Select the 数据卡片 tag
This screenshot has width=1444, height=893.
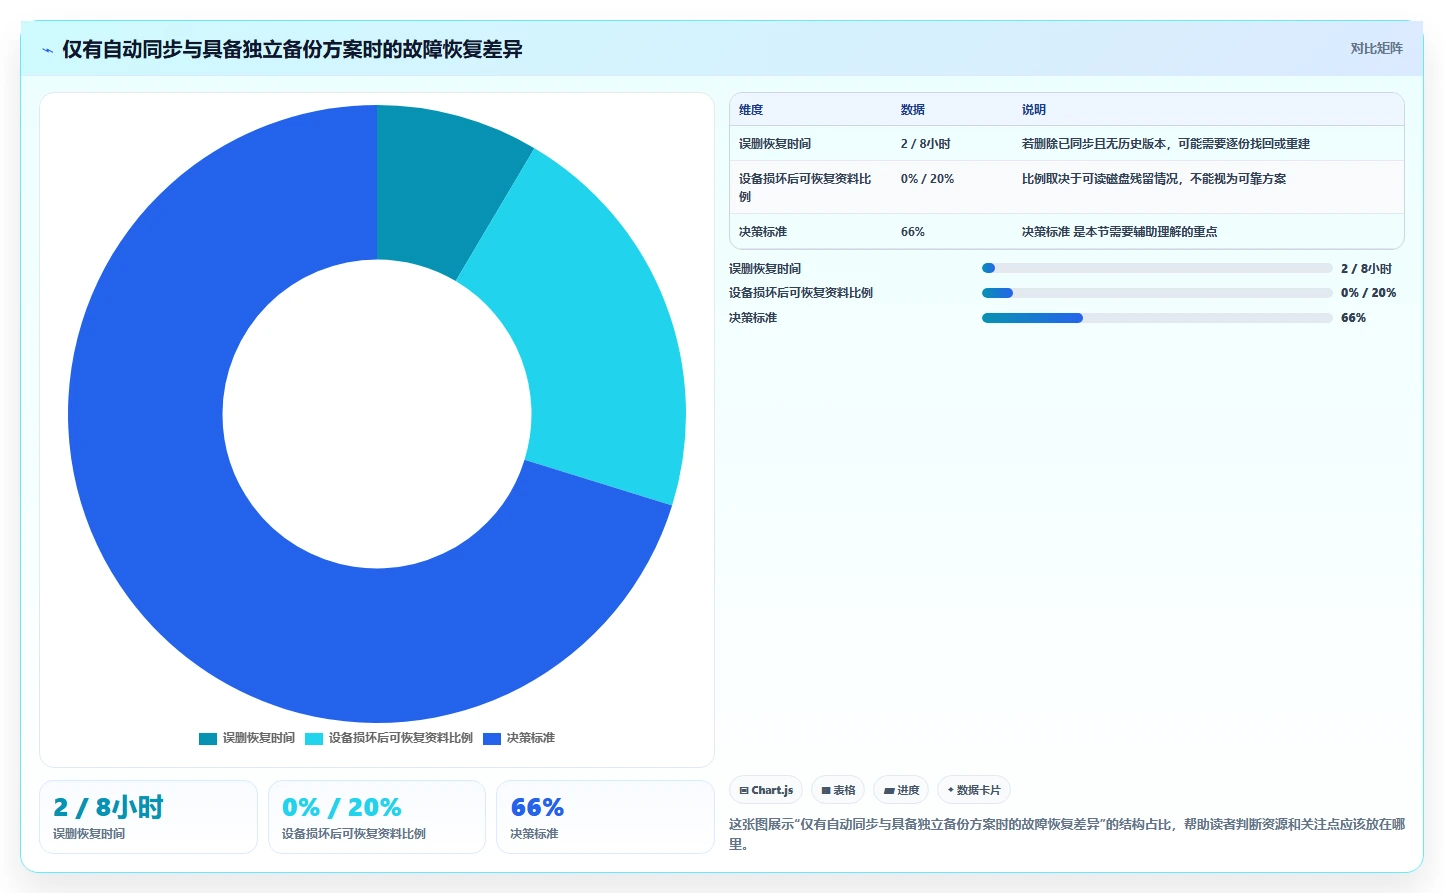click(974, 790)
